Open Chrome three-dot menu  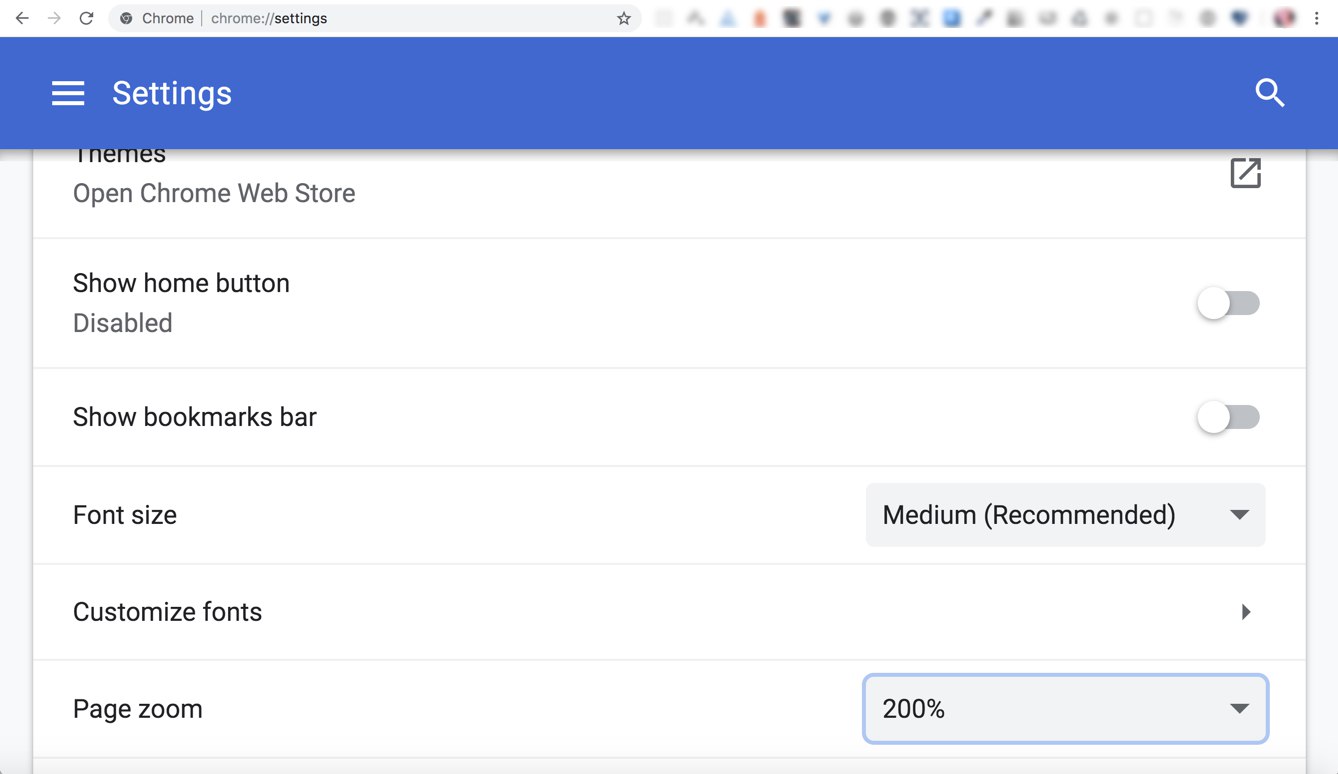coord(1317,18)
